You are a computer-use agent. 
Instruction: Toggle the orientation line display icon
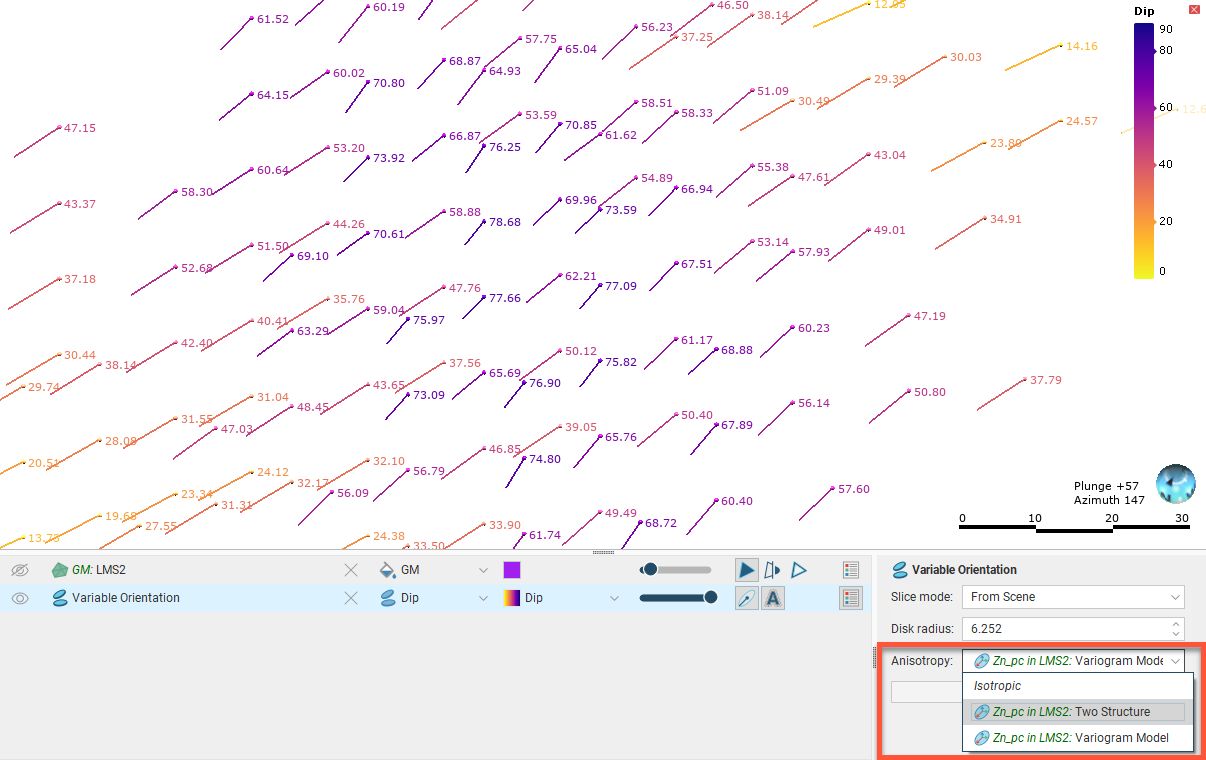coord(746,598)
